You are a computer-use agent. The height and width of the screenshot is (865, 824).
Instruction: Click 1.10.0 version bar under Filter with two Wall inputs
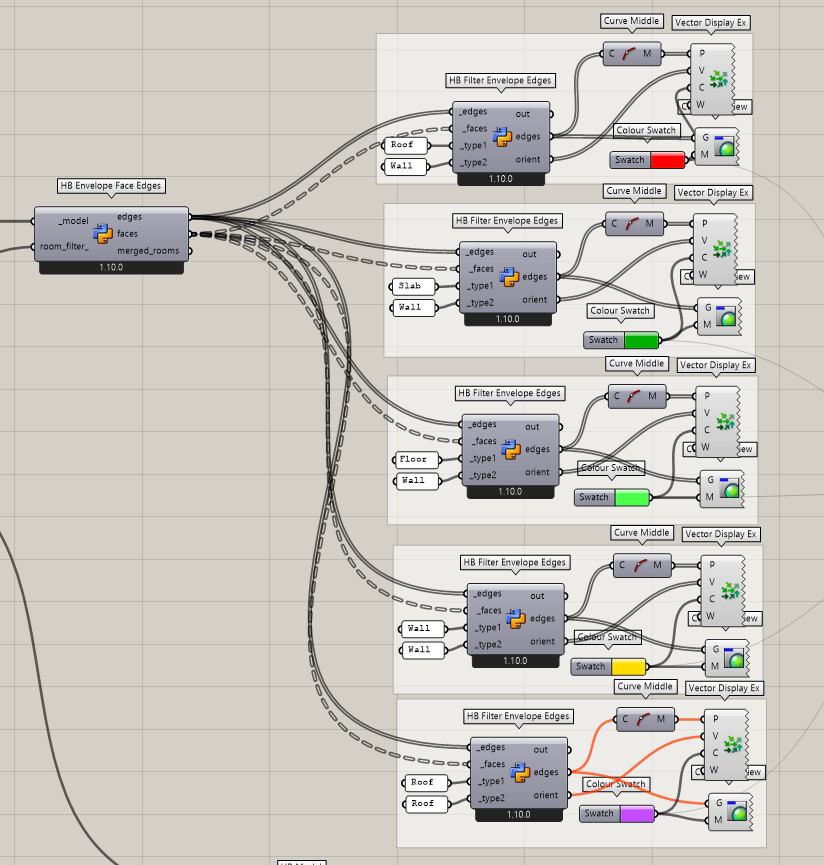515,661
